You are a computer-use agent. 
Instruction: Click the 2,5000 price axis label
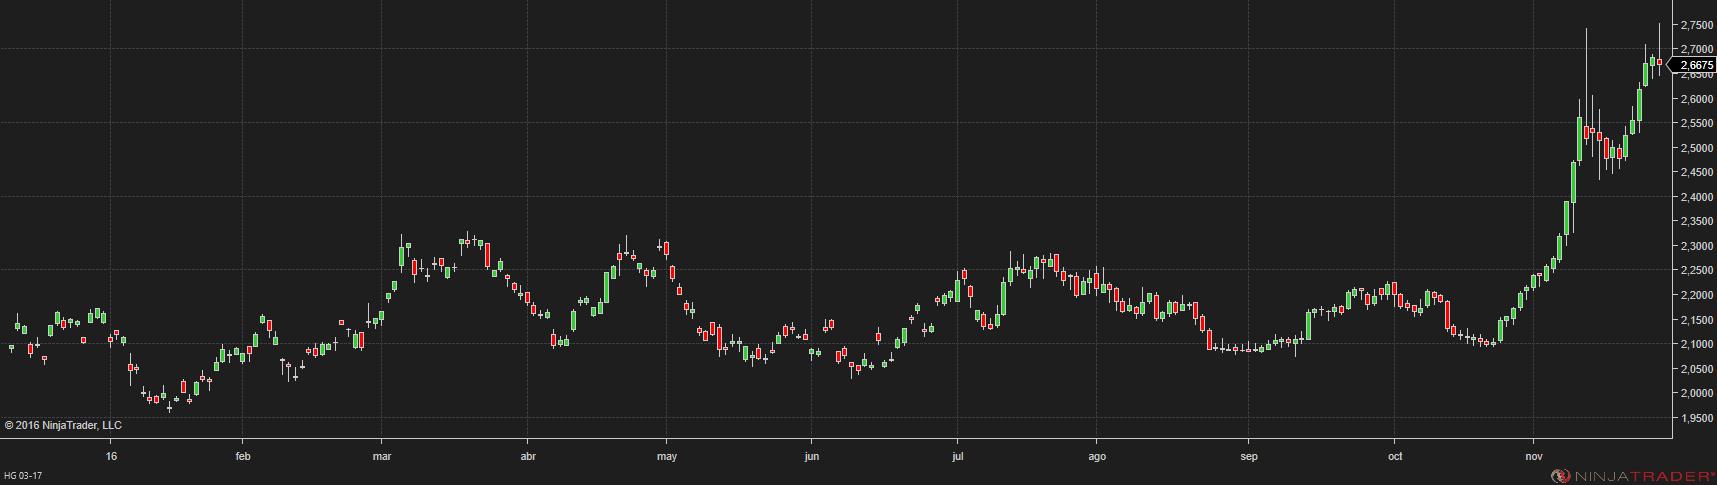[1696, 148]
